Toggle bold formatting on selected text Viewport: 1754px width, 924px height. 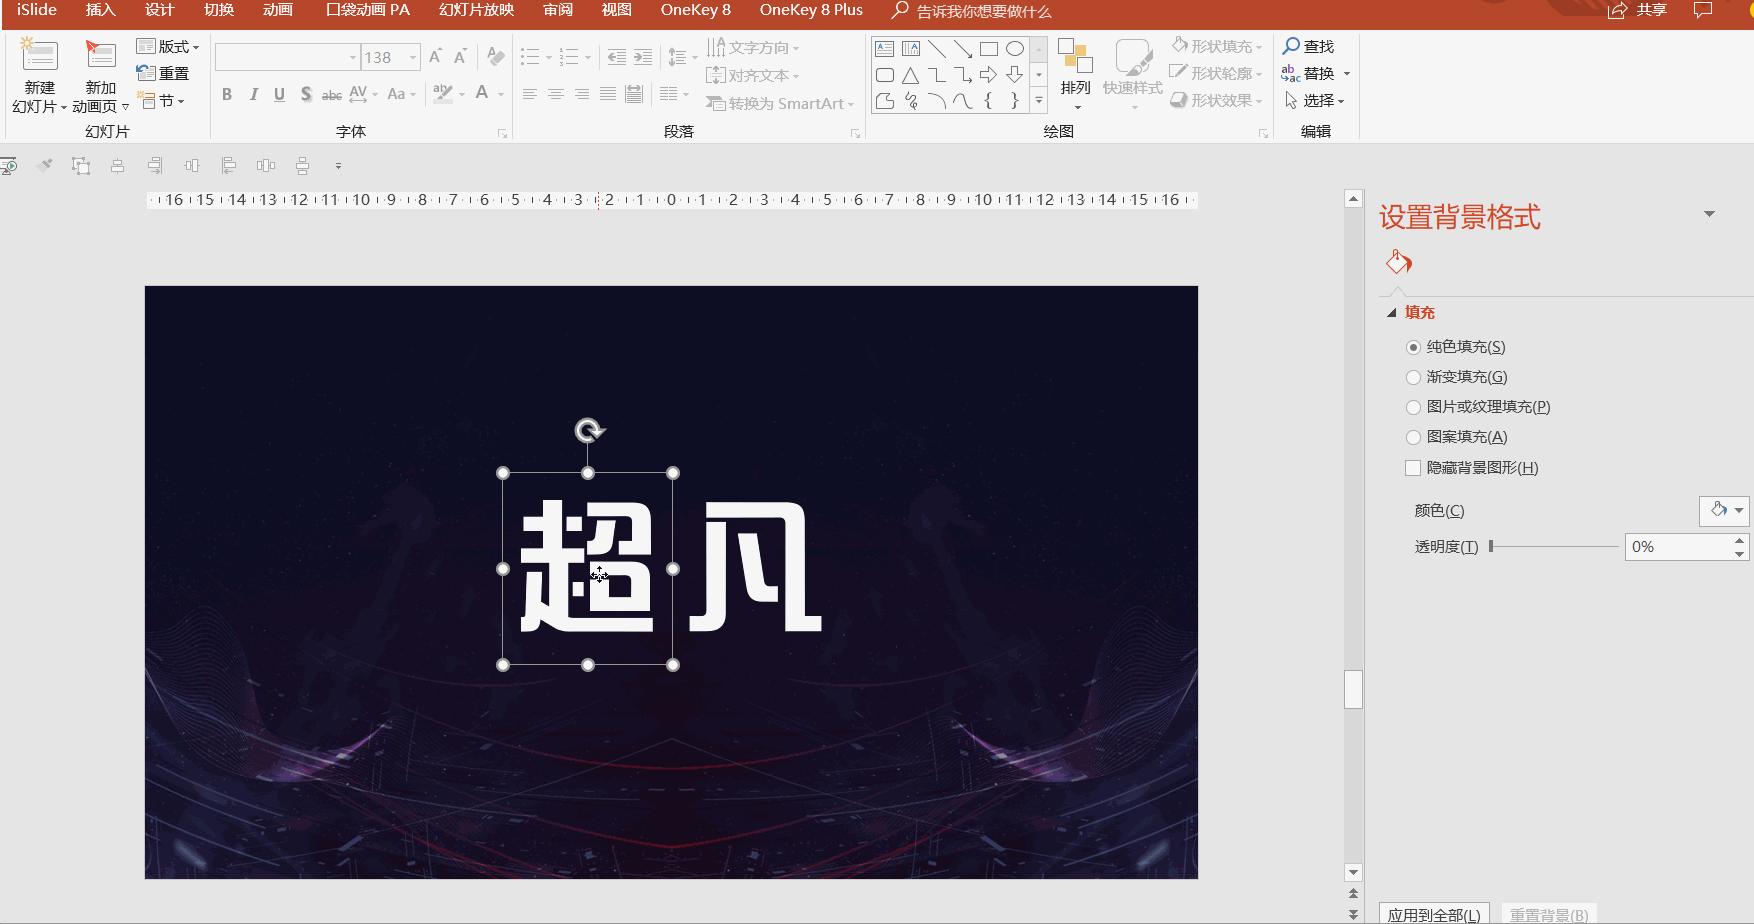pyautogui.click(x=226, y=95)
